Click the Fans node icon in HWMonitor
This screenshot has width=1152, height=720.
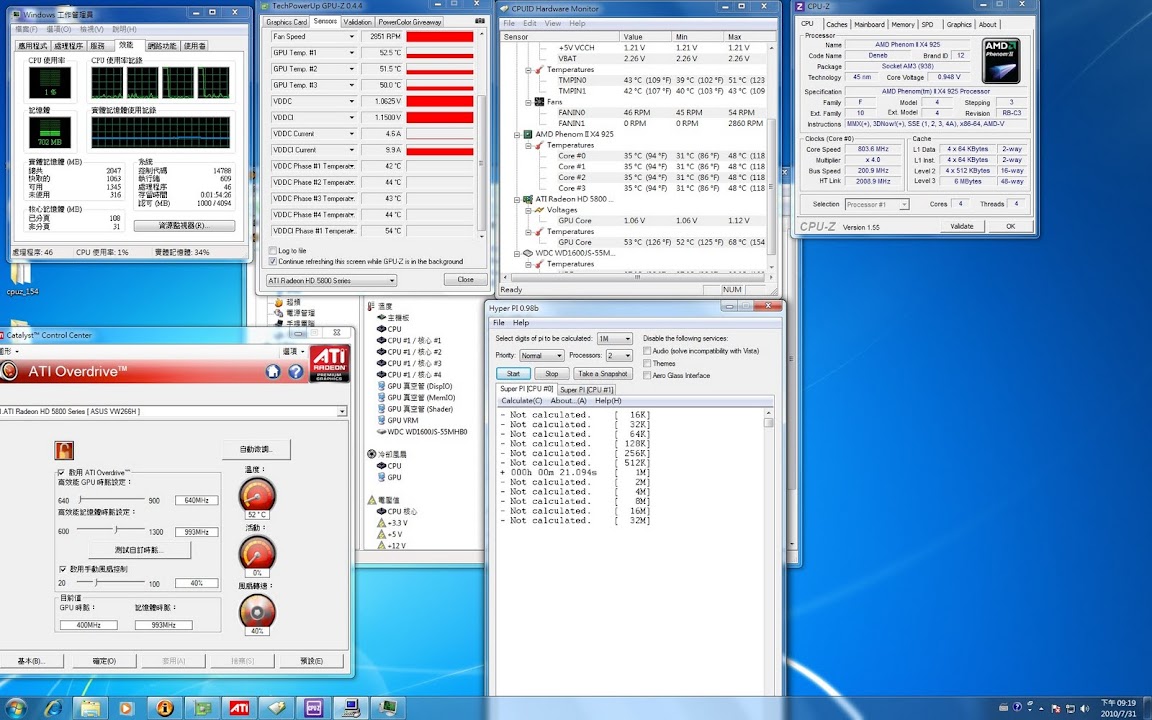point(539,102)
